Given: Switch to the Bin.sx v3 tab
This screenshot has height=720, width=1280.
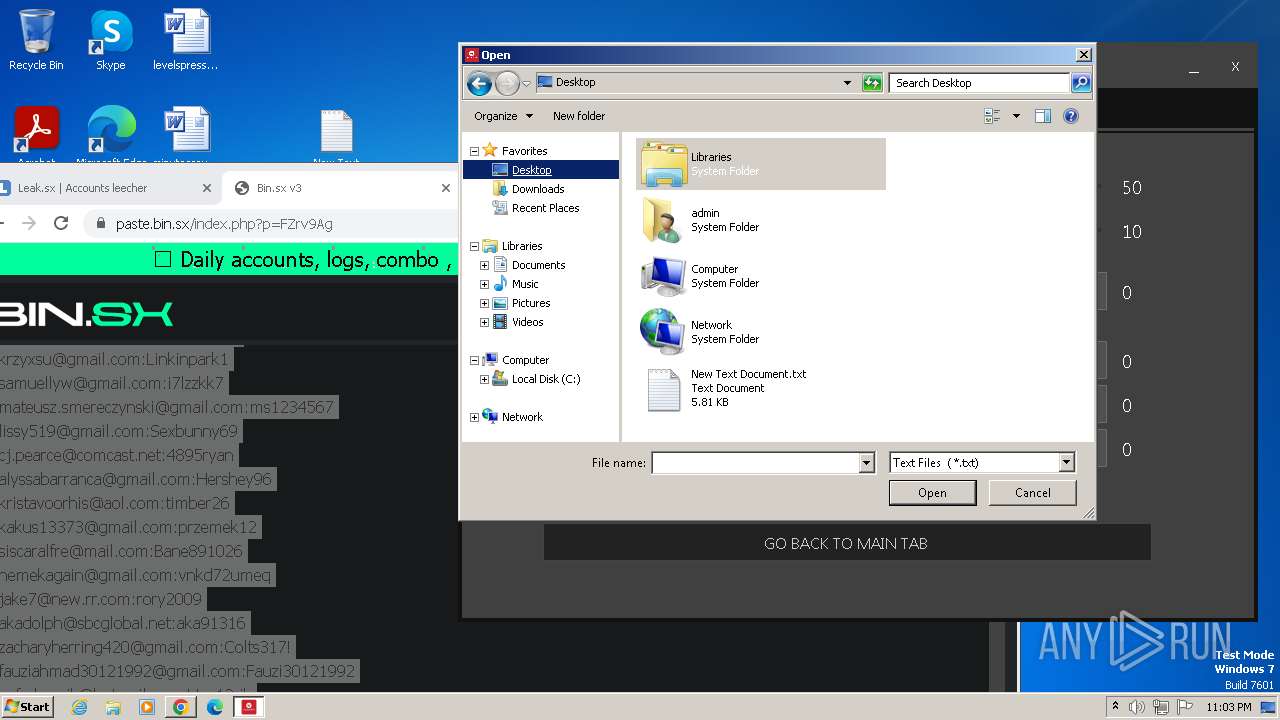Looking at the screenshot, I should (x=340, y=188).
